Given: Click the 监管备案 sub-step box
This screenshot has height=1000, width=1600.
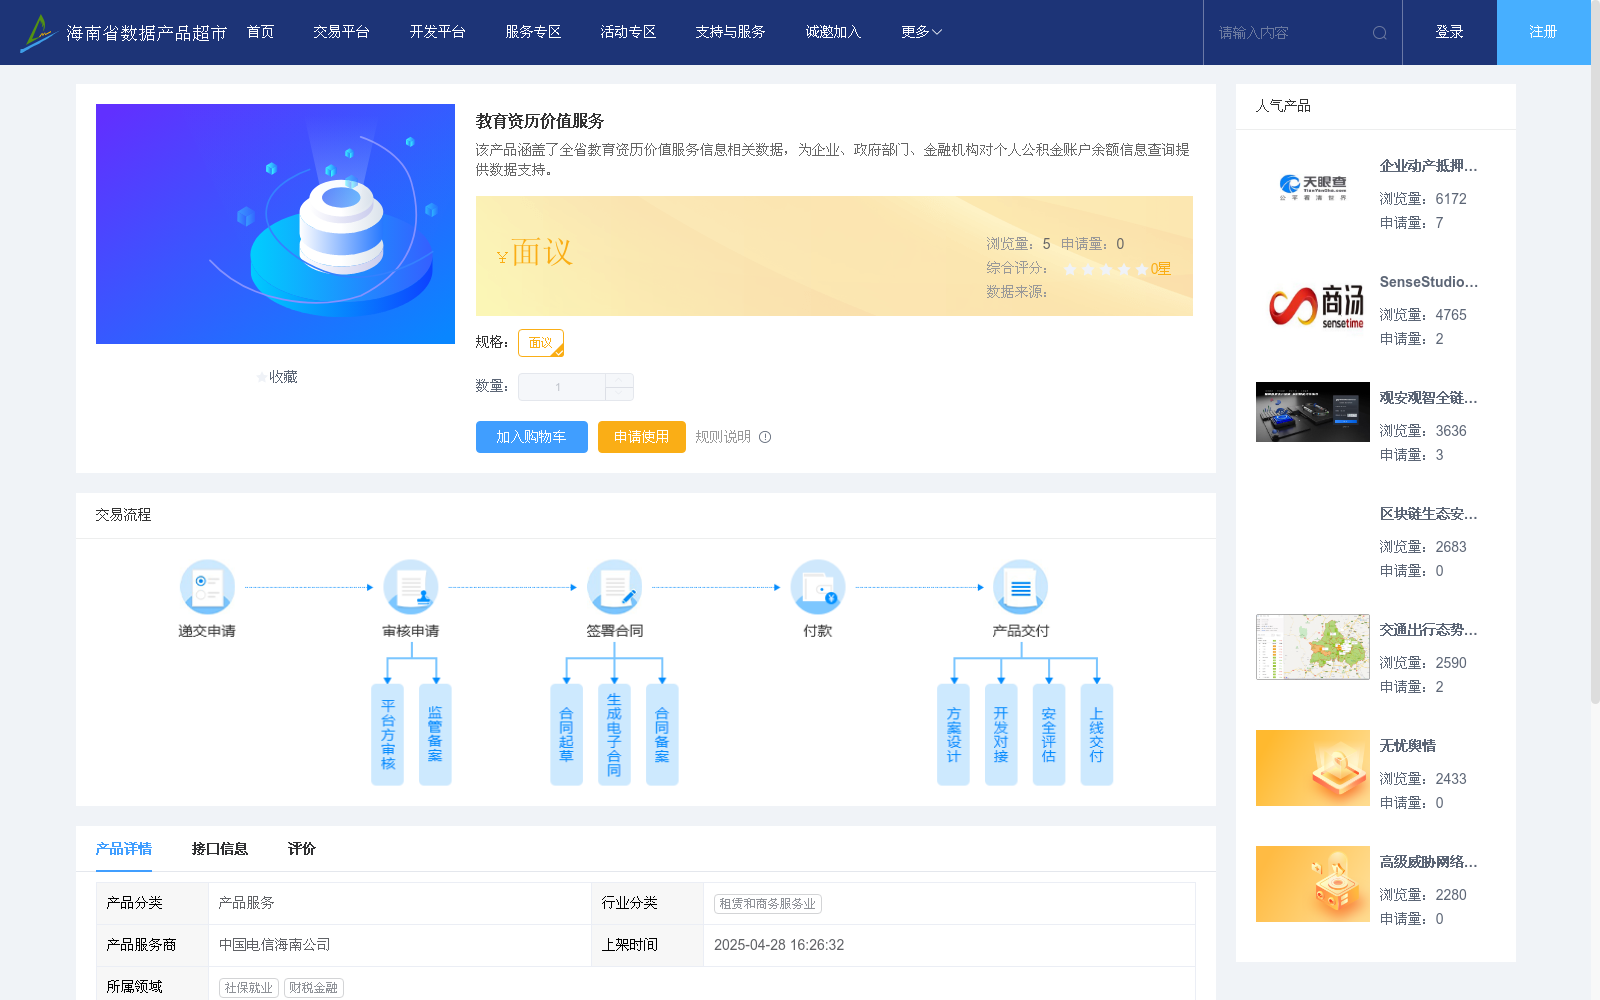Looking at the screenshot, I should pyautogui.click(x=435, y=735).
